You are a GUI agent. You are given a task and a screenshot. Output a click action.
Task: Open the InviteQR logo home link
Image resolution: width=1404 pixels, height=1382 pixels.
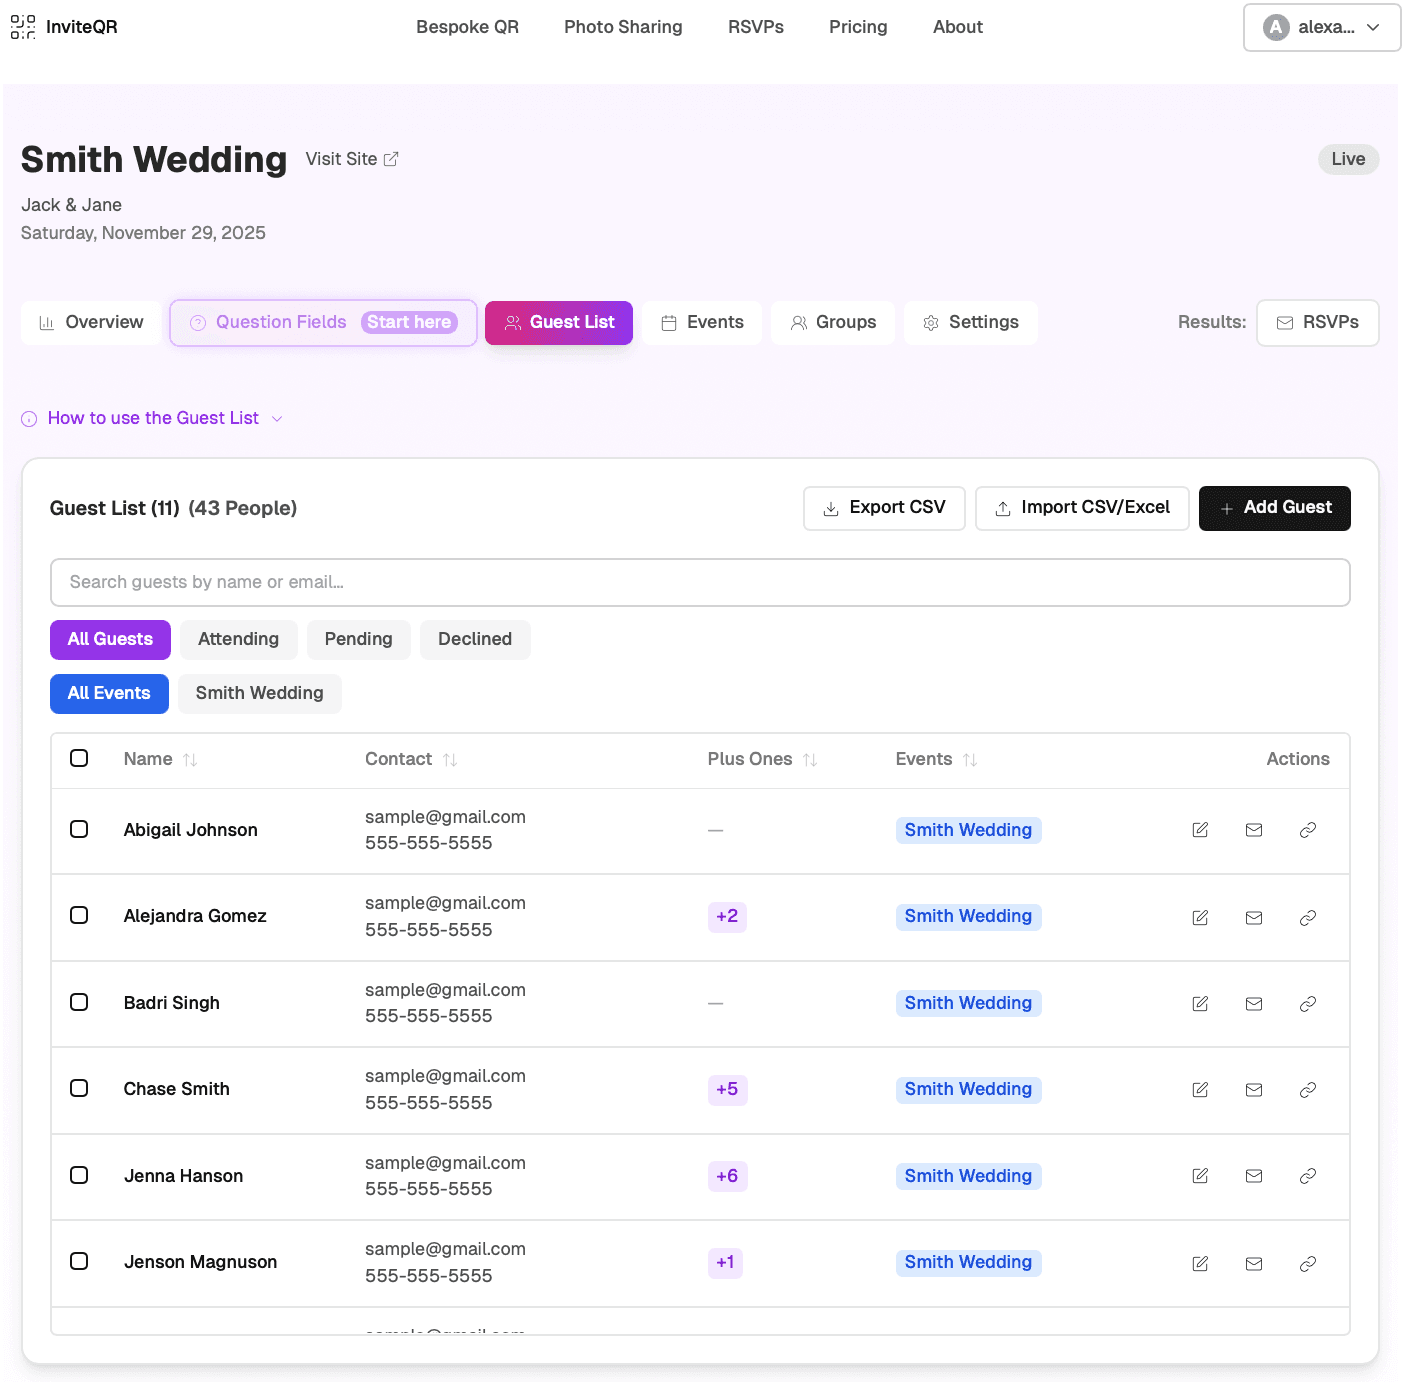coord(64,27)
